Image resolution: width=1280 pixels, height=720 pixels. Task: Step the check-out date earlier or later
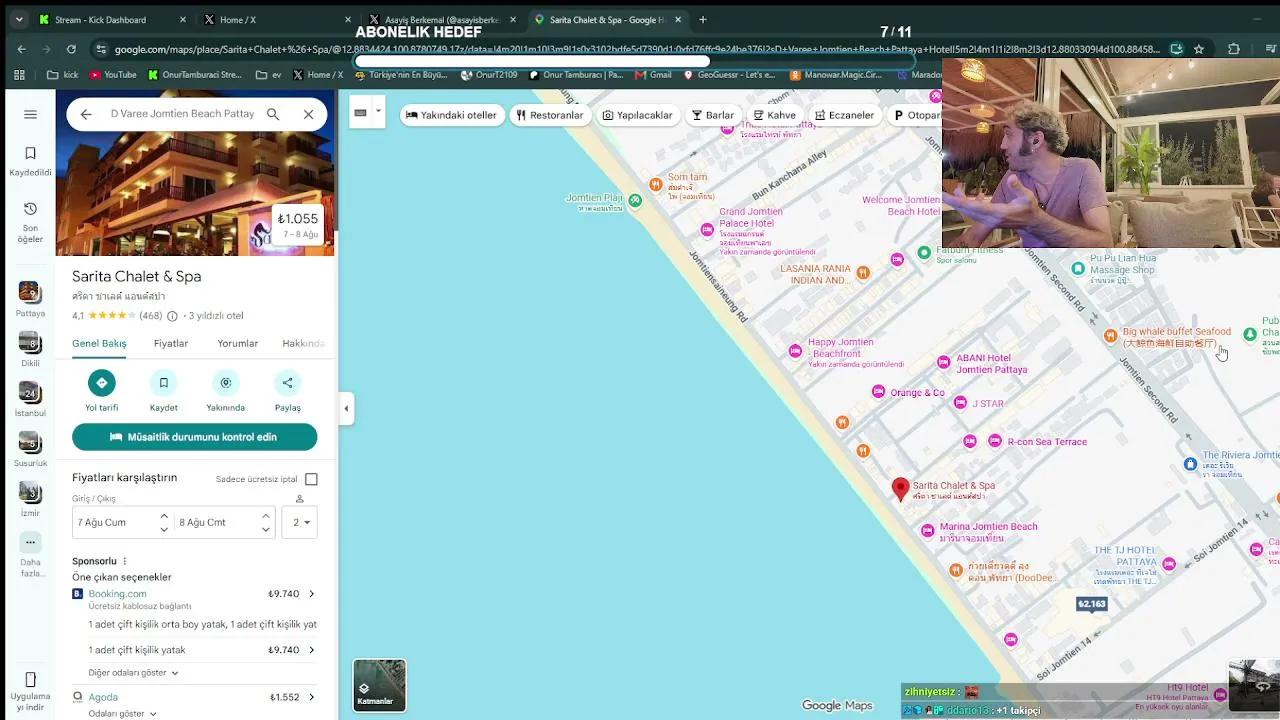point(265,522)
